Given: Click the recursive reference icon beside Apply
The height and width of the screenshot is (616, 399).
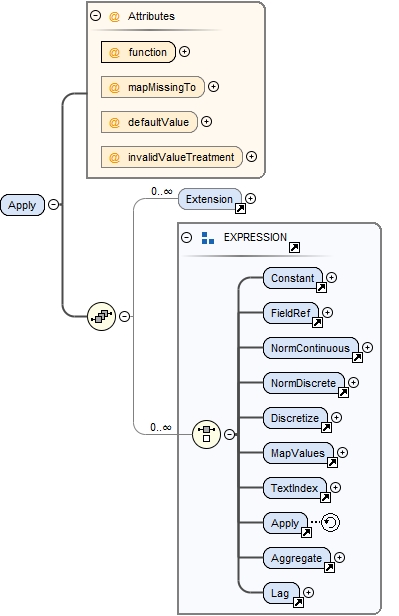Looking at the screenshot, I should 330,522.
